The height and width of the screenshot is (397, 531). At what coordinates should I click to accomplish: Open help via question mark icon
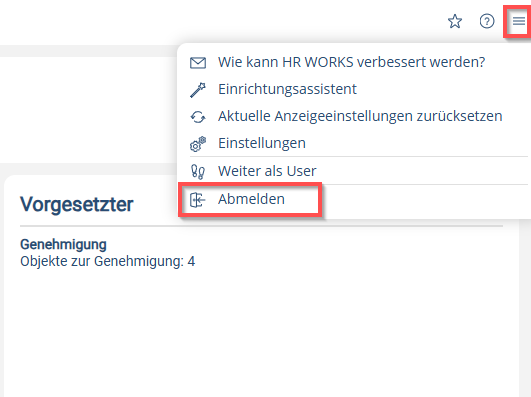click(x=487, y=21)
